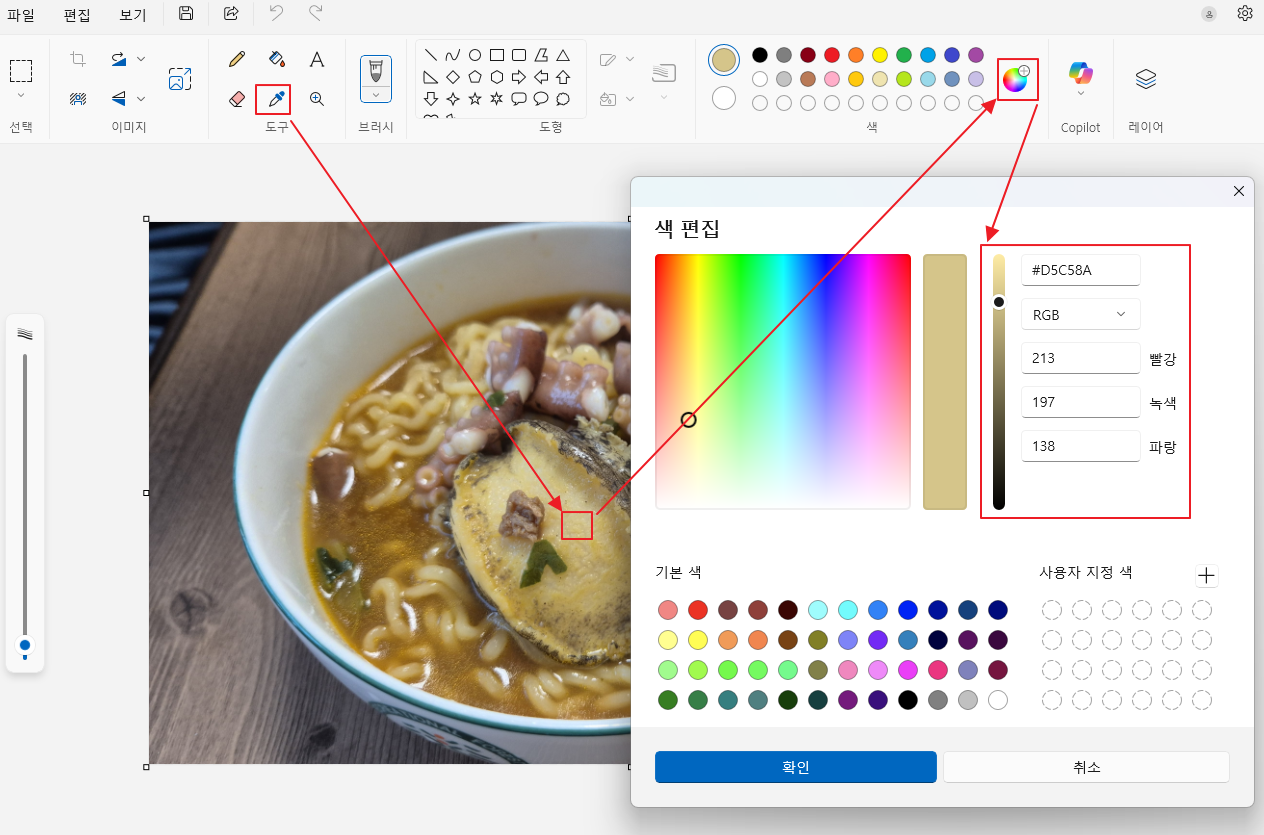Viewport: 1264px width, 835px height.
Task: Click the Redo arrow icon
Action: pyautogui.click(x=315, y=13)
